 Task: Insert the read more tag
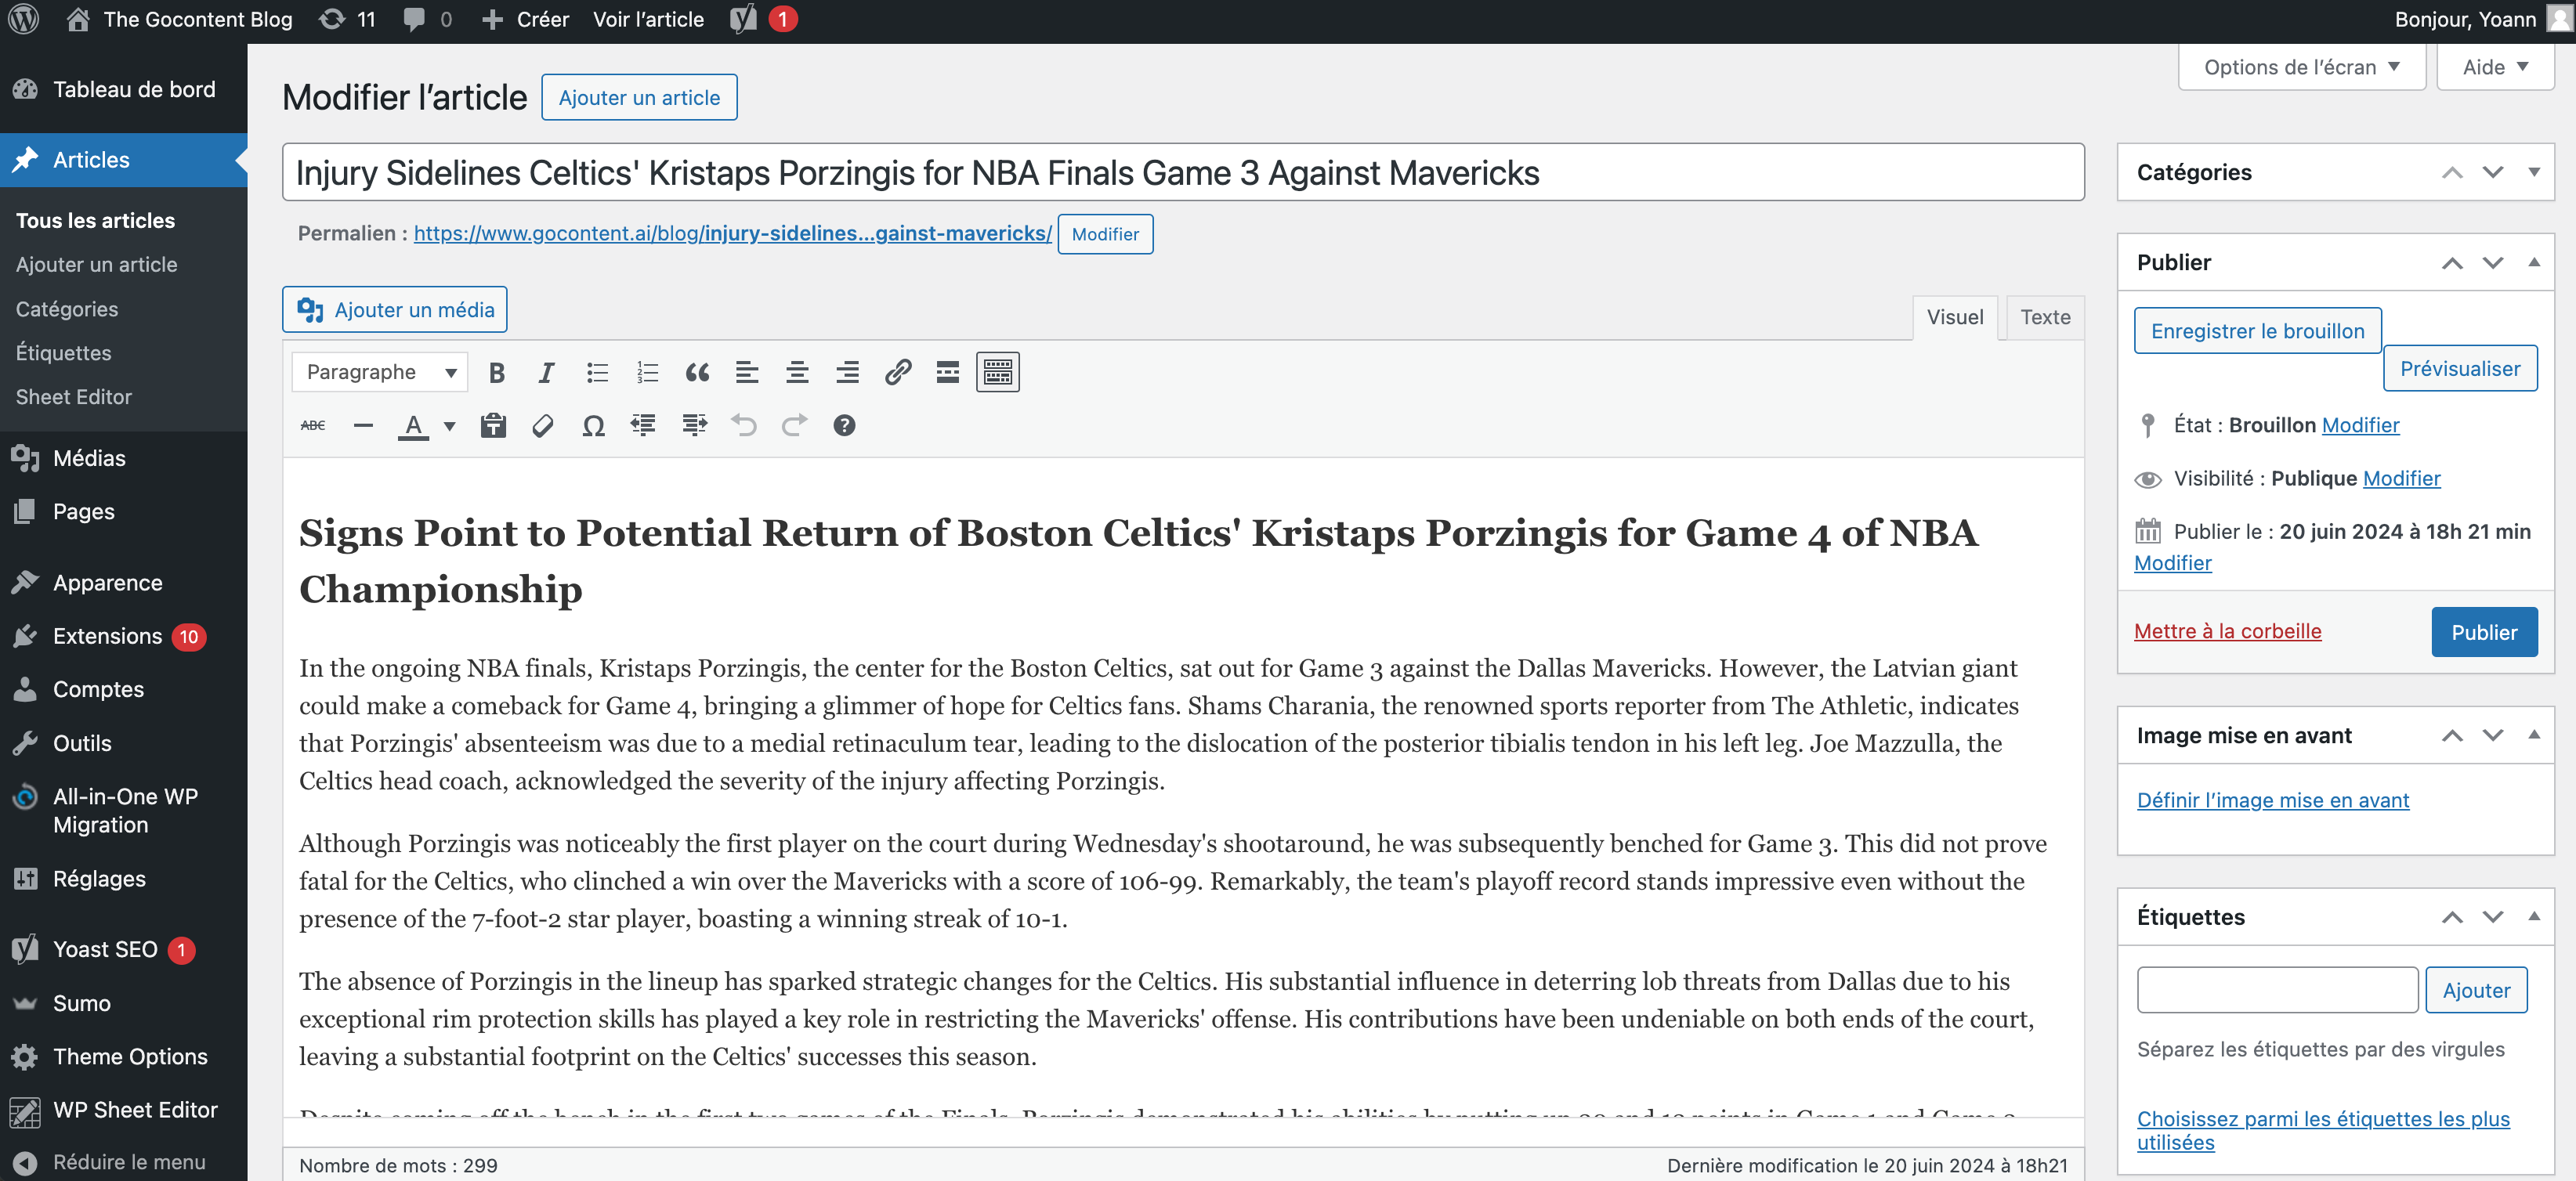tap(947, 373)
